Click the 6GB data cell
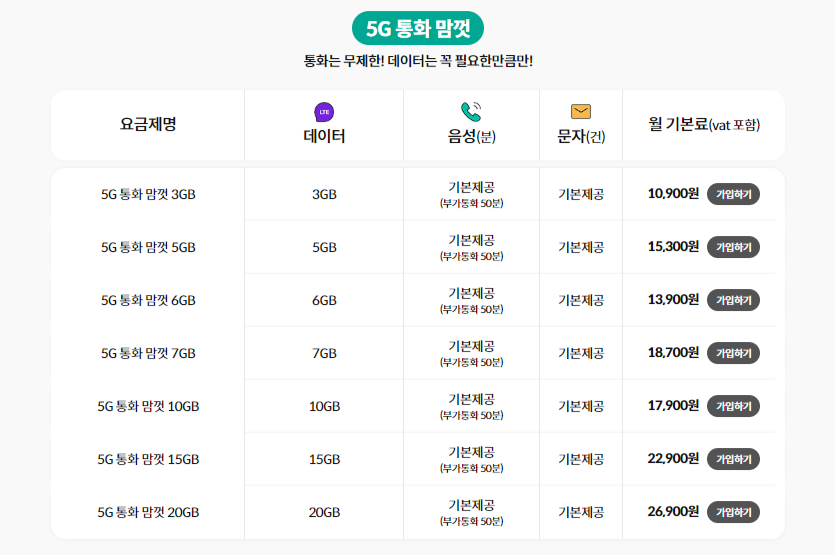835x555 pixels. [324, 300]
